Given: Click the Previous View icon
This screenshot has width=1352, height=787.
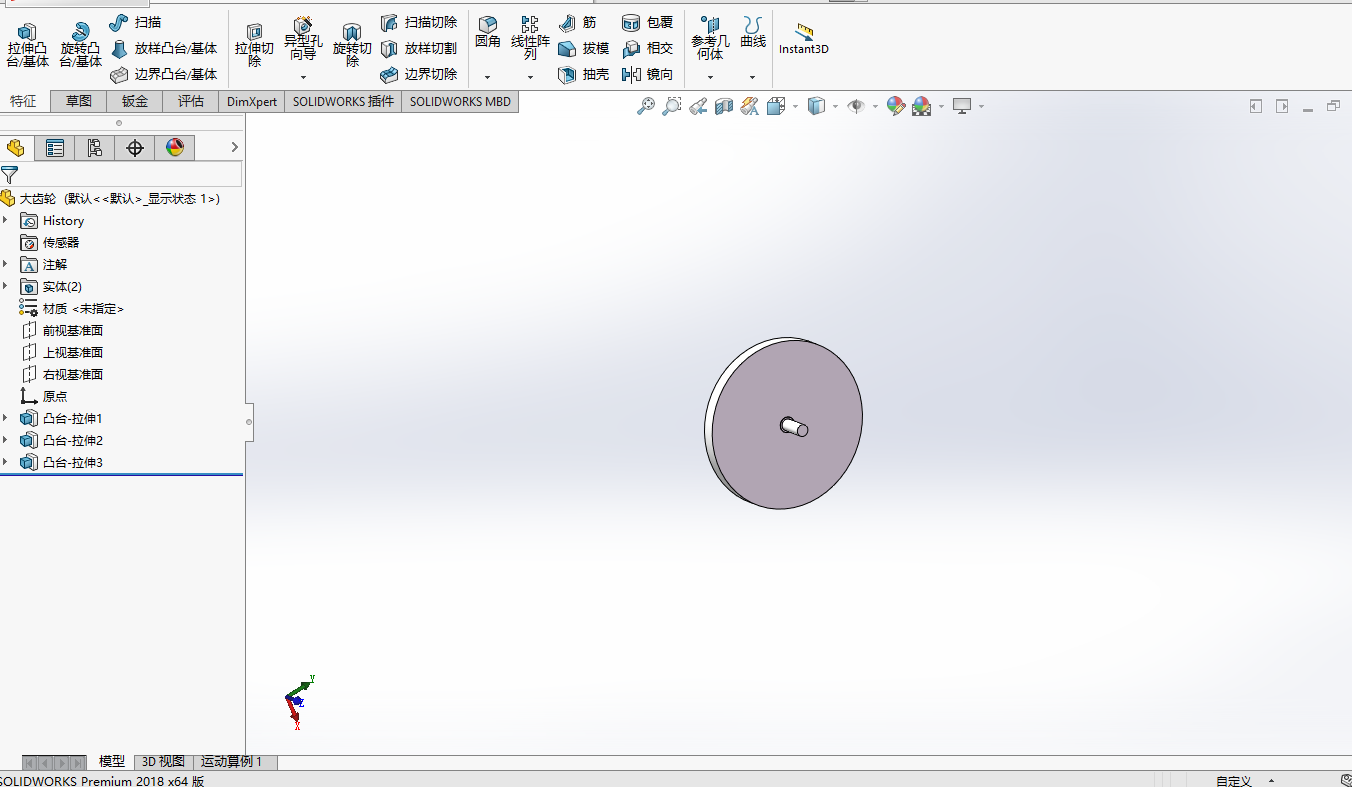Looking at the screenshot, I should tap(698, 106).
